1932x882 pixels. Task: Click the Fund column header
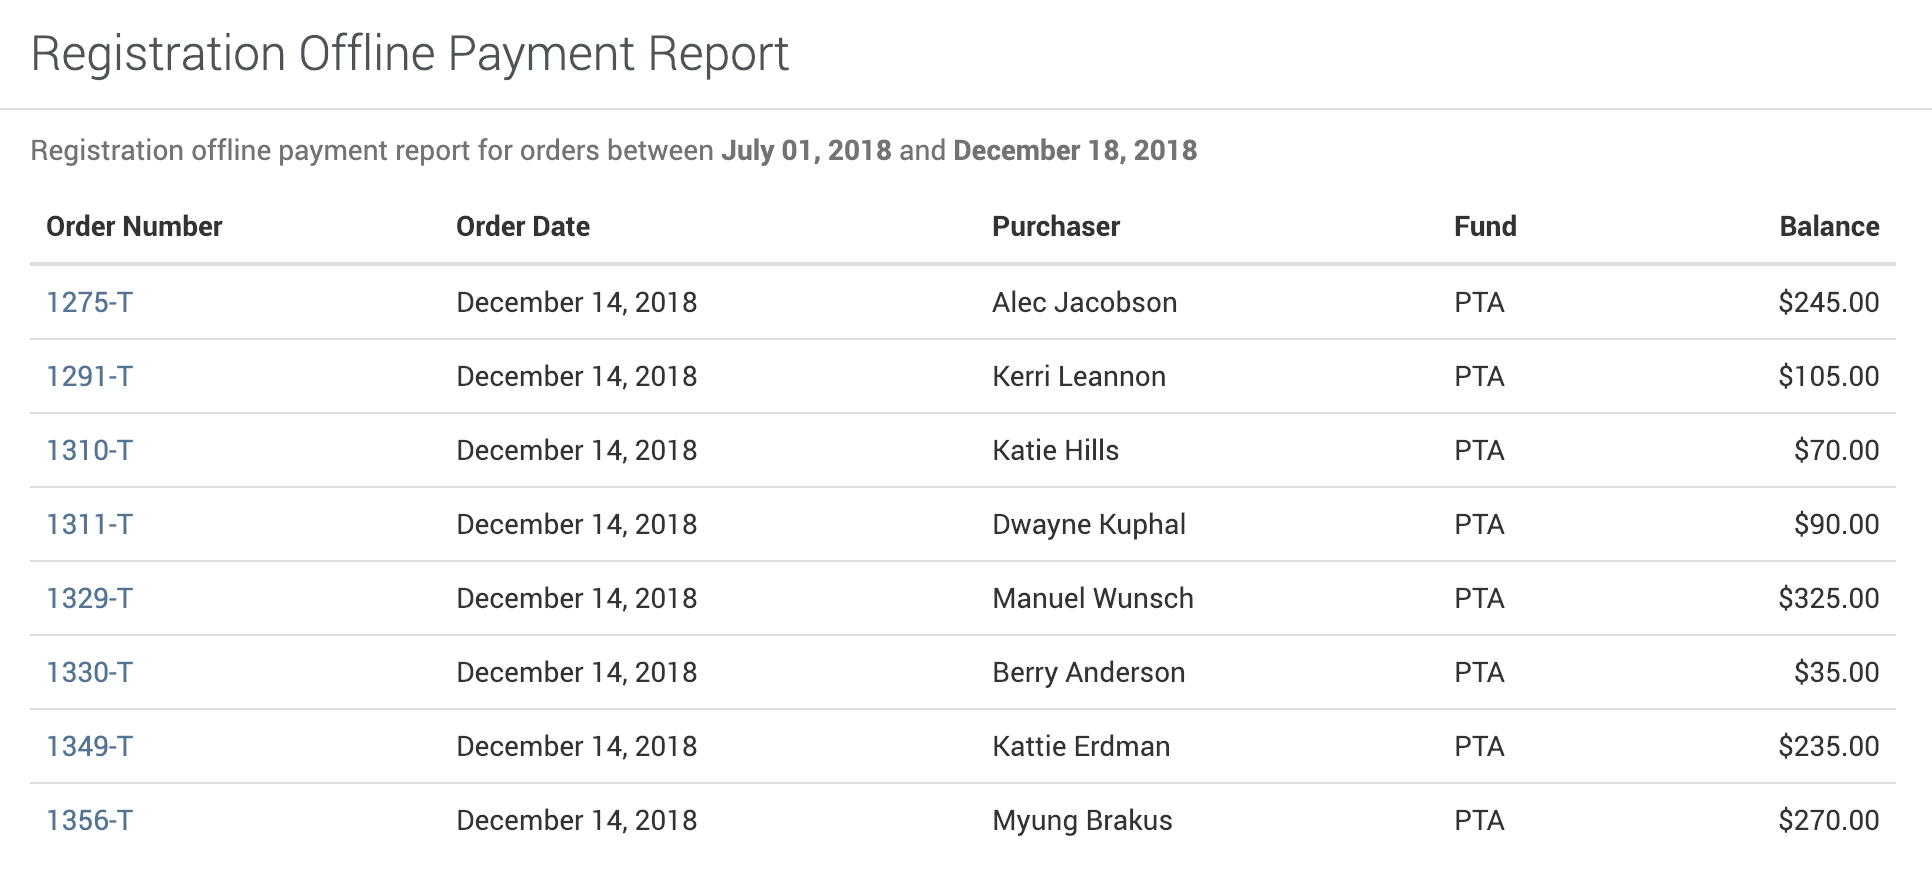pos(1485,226)
